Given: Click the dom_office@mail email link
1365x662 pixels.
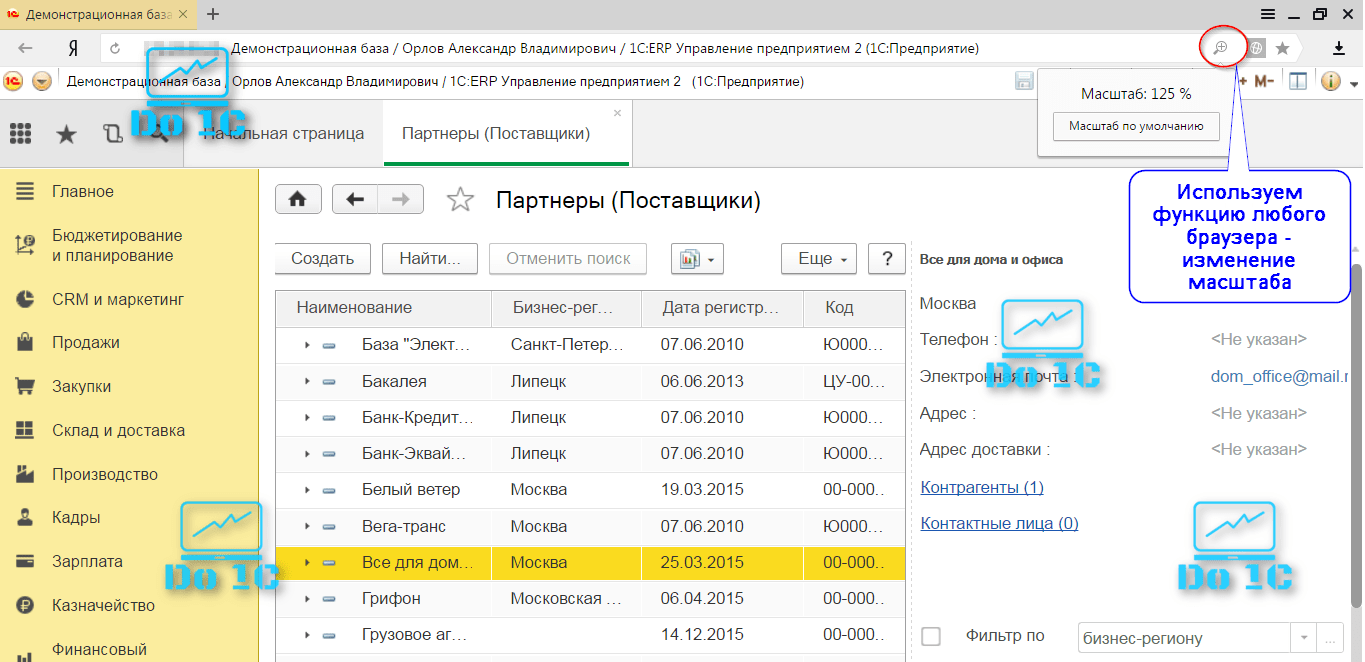Looking at the screenshot, I should (1279, 376).
